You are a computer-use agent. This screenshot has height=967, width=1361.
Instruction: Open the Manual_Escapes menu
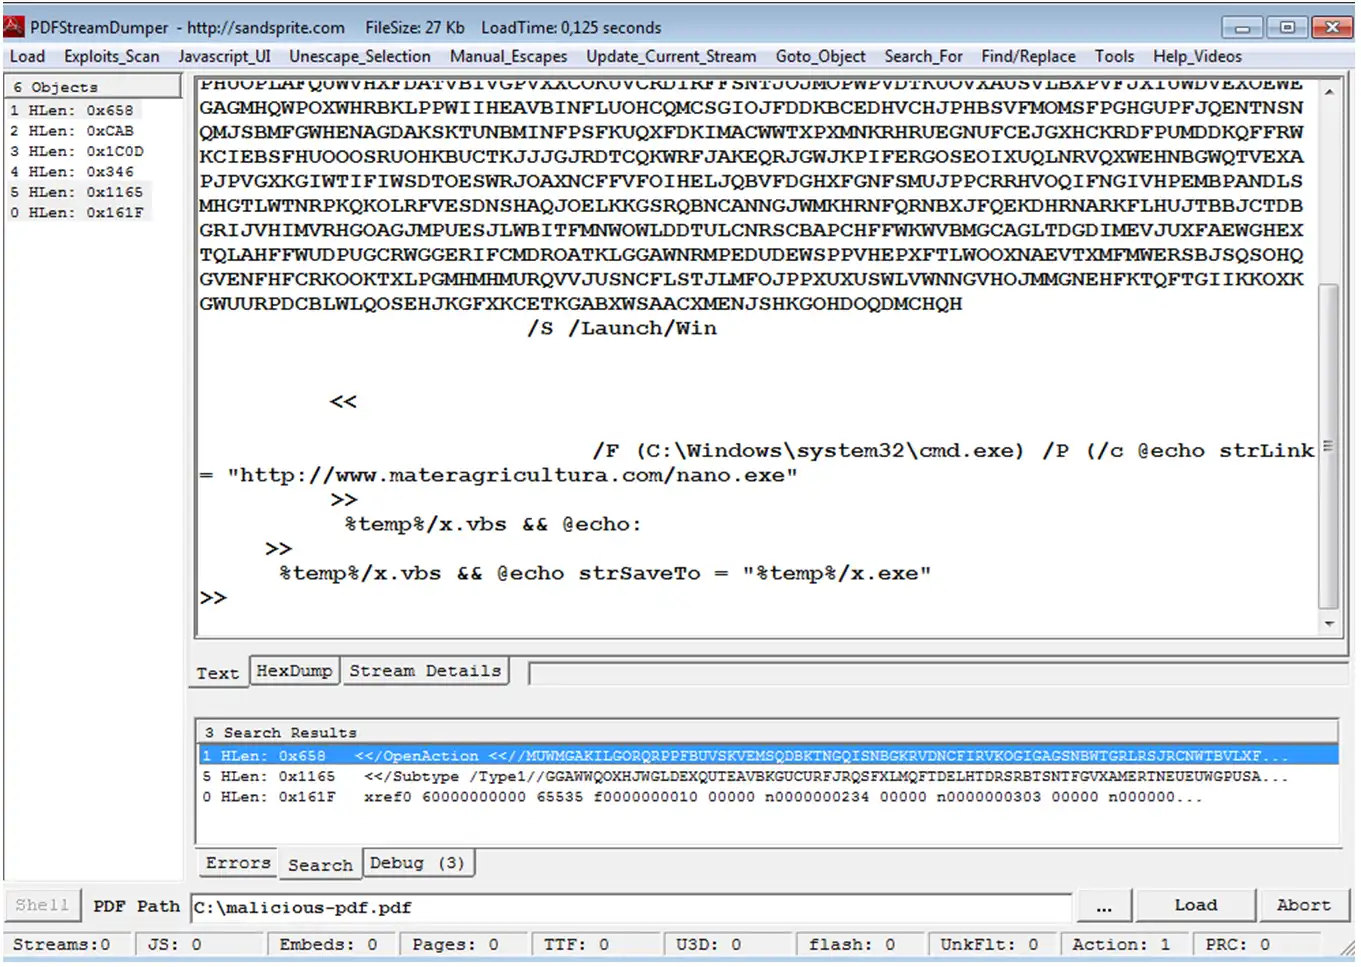[x=508, y=57]
